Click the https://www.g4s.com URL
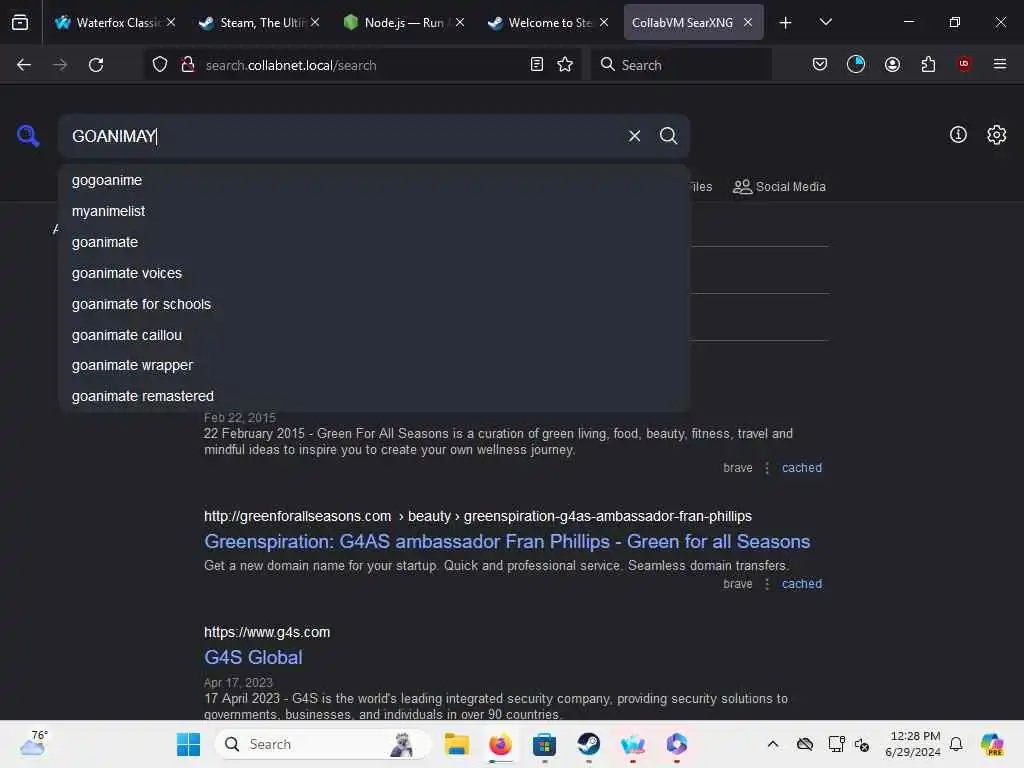 click(267, 632)
